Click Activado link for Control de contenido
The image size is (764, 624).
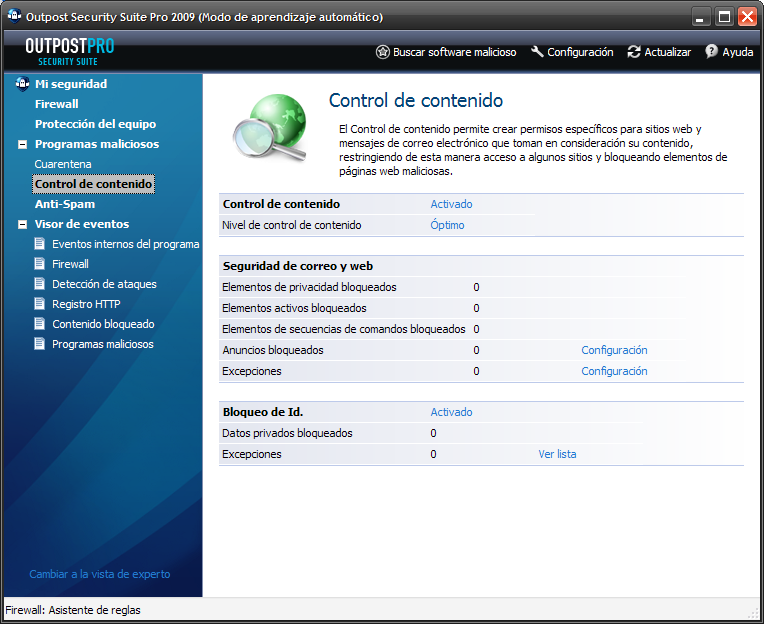pos(451,204)
